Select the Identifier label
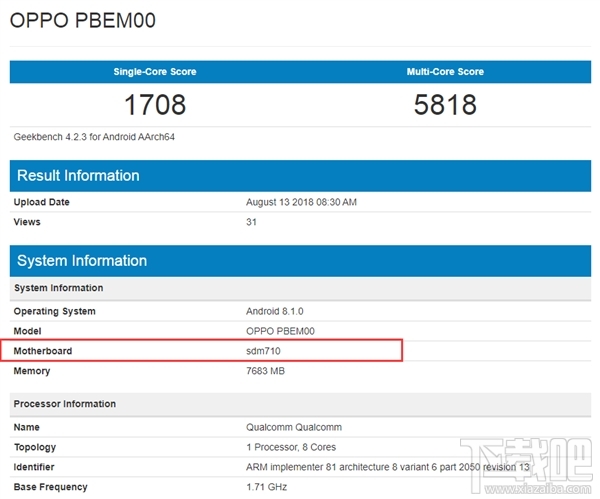The width and height of the screenshot is (600, 499). point(34,467)
